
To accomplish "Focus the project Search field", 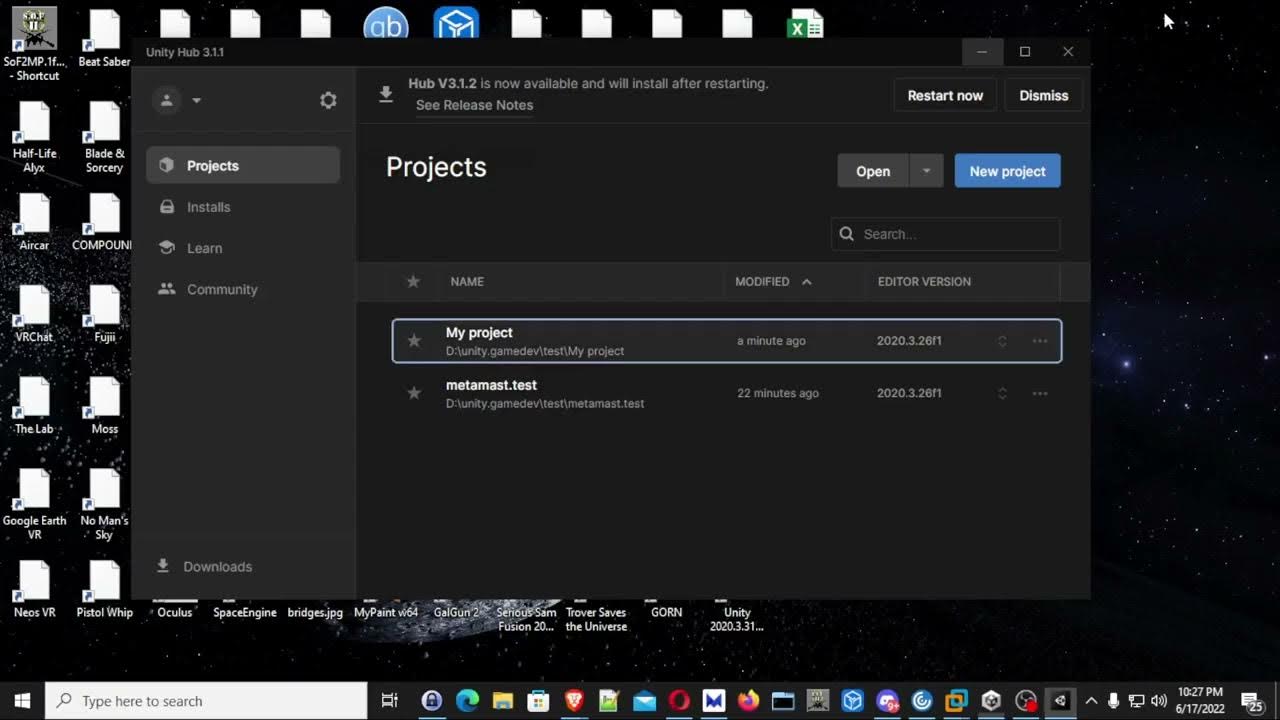I will tap(945, 234).
